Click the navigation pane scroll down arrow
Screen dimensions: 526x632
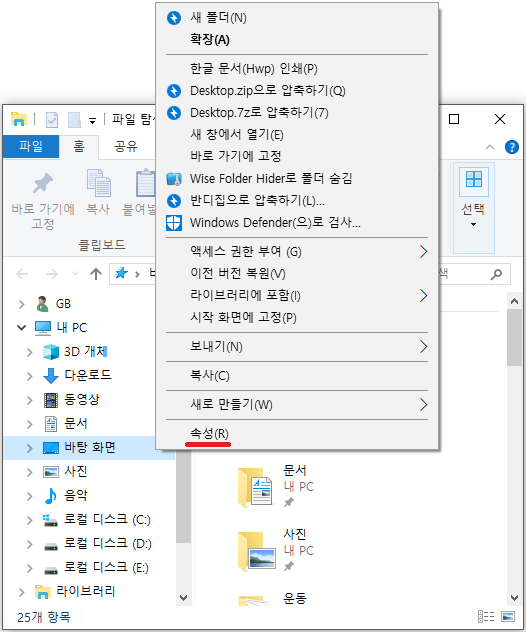coord(184,598)
